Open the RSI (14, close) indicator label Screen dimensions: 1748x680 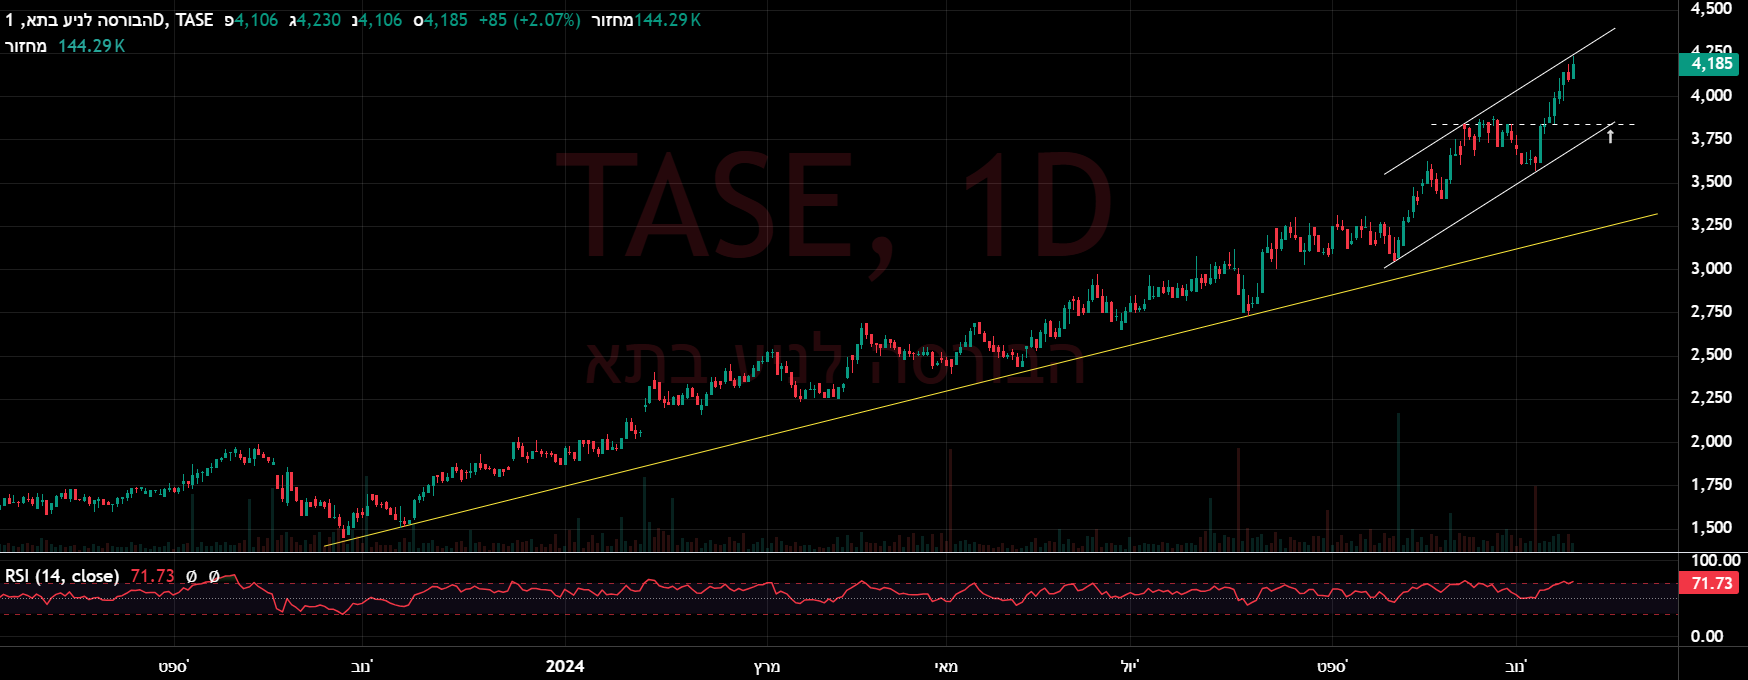pyautogui.click(x=62, y=576)
